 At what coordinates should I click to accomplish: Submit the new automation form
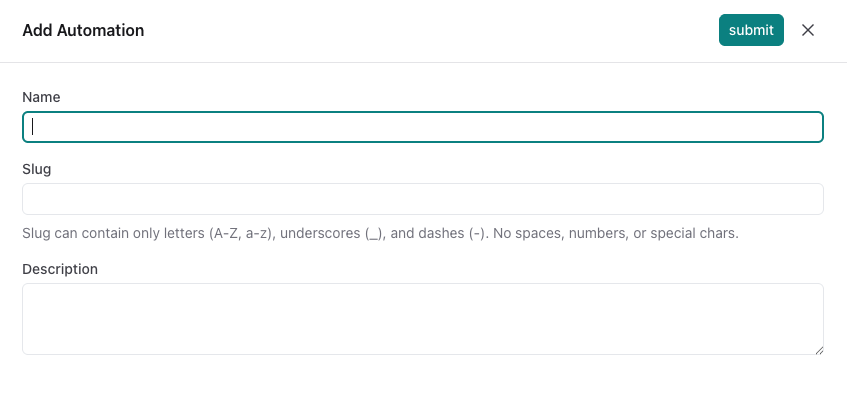click(x=751, y=30)
